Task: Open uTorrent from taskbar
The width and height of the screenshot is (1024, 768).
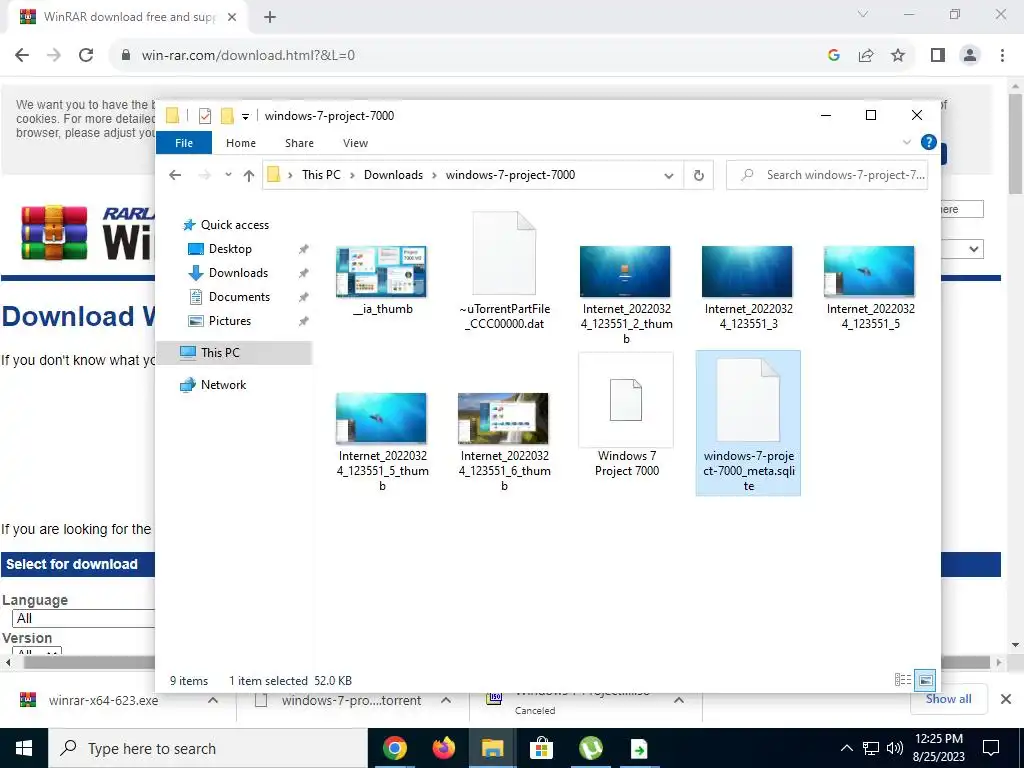Action: [x=590, y=748]
